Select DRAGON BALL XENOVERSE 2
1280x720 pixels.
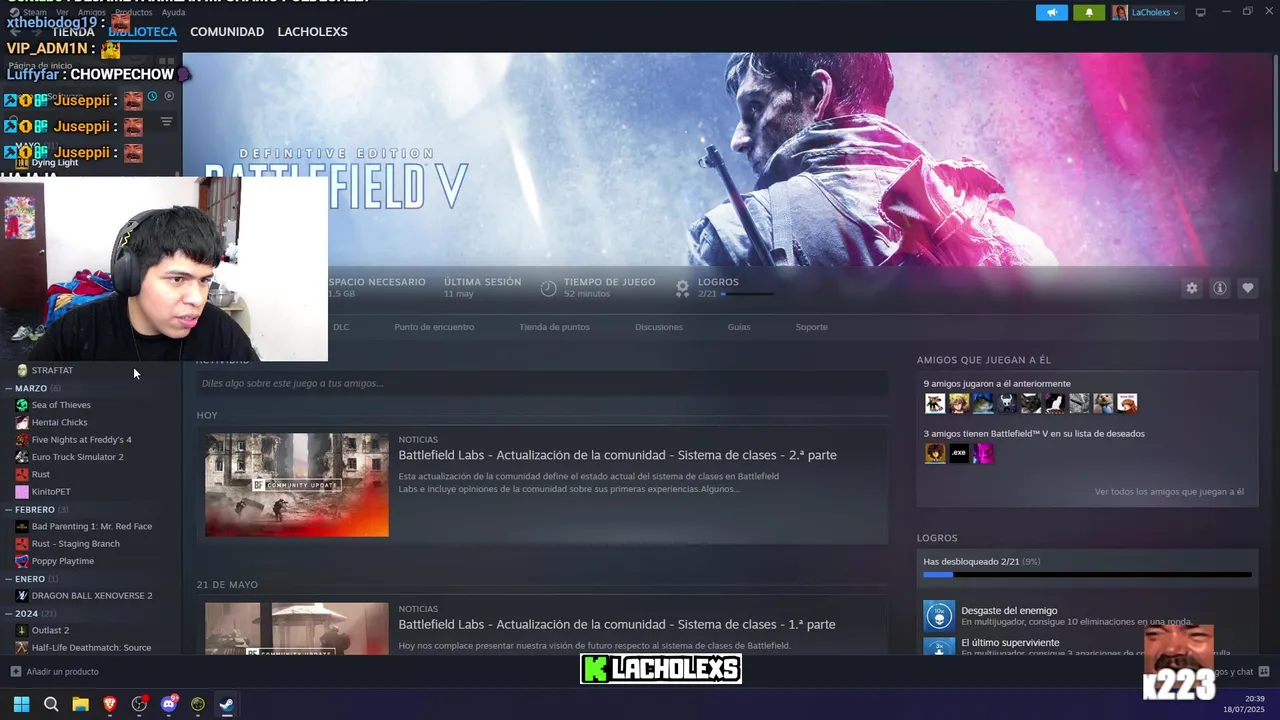92,596
